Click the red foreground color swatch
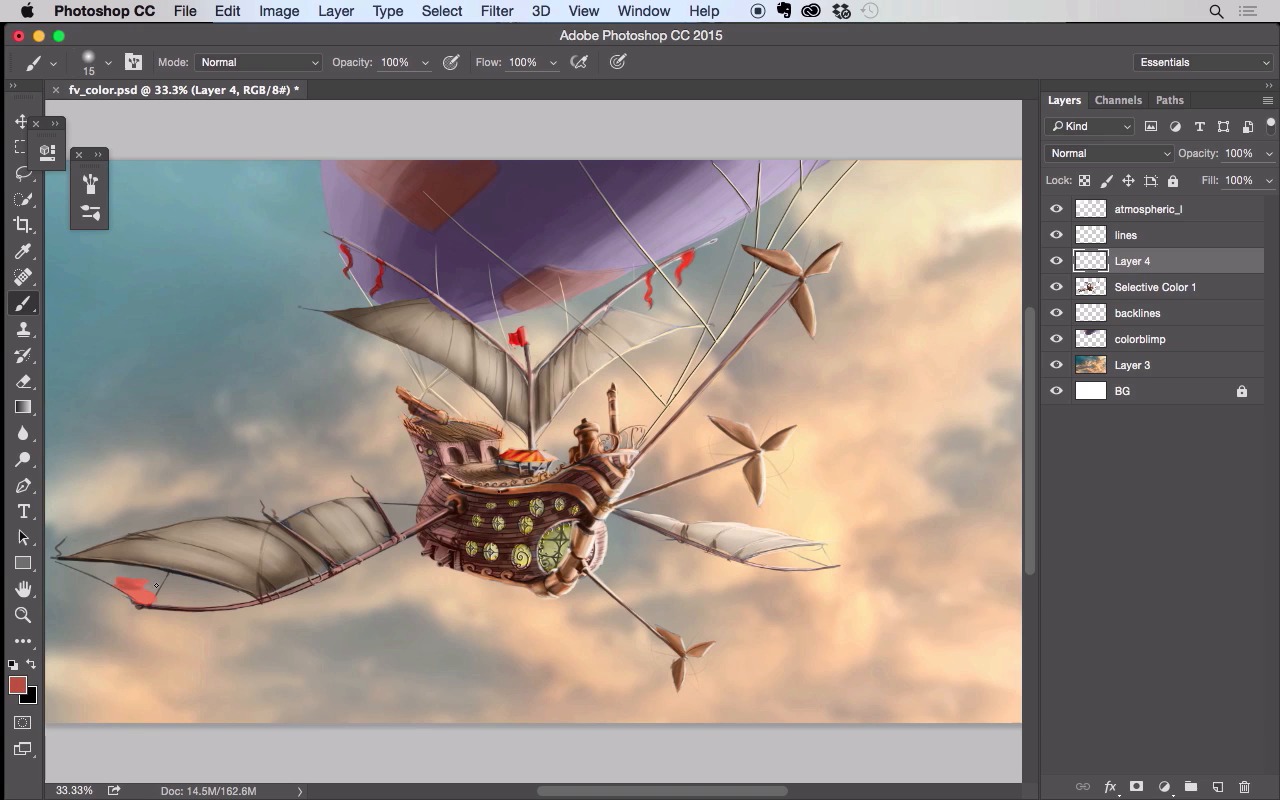 (x=17, y=685)
